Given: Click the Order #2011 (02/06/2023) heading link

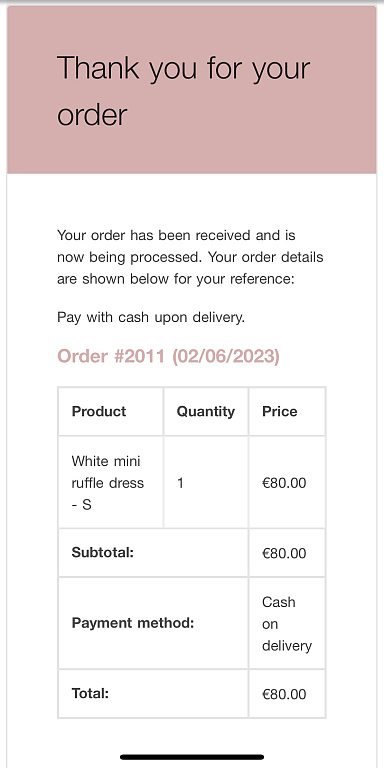Looking at the screenshot, I should [x=168, y=356].
